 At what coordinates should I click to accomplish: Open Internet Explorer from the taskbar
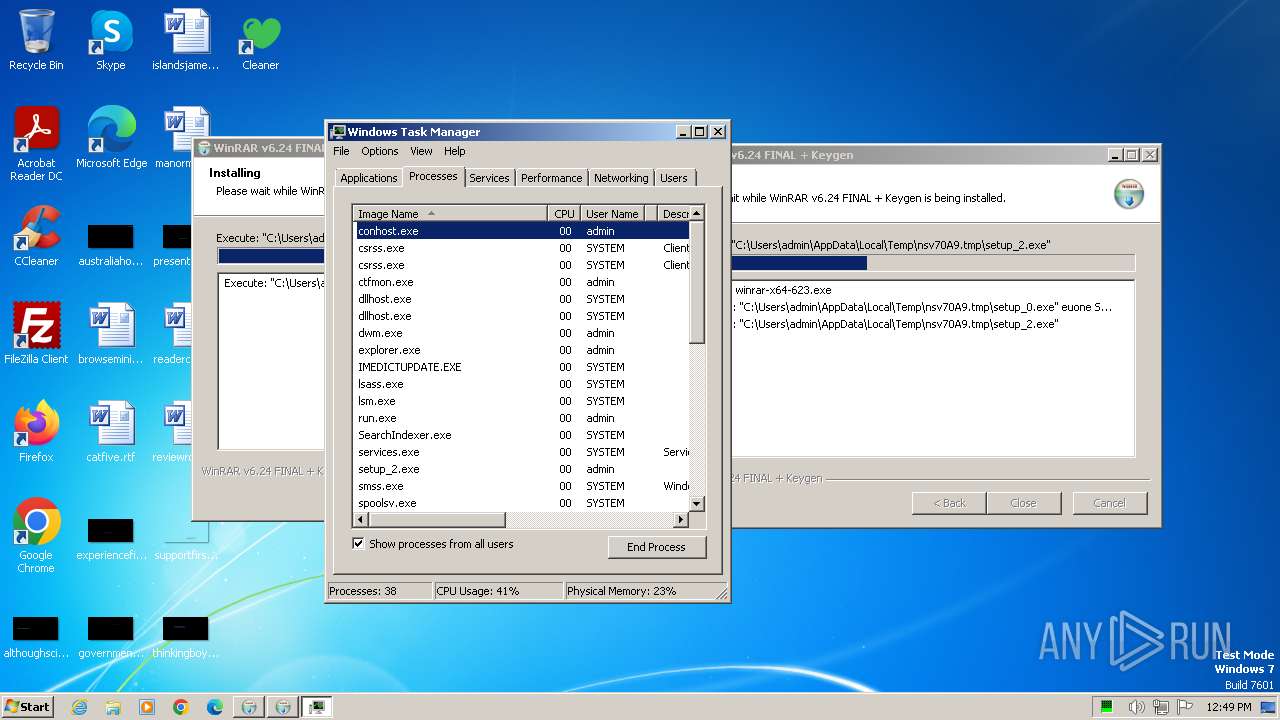tap(79, 707)
